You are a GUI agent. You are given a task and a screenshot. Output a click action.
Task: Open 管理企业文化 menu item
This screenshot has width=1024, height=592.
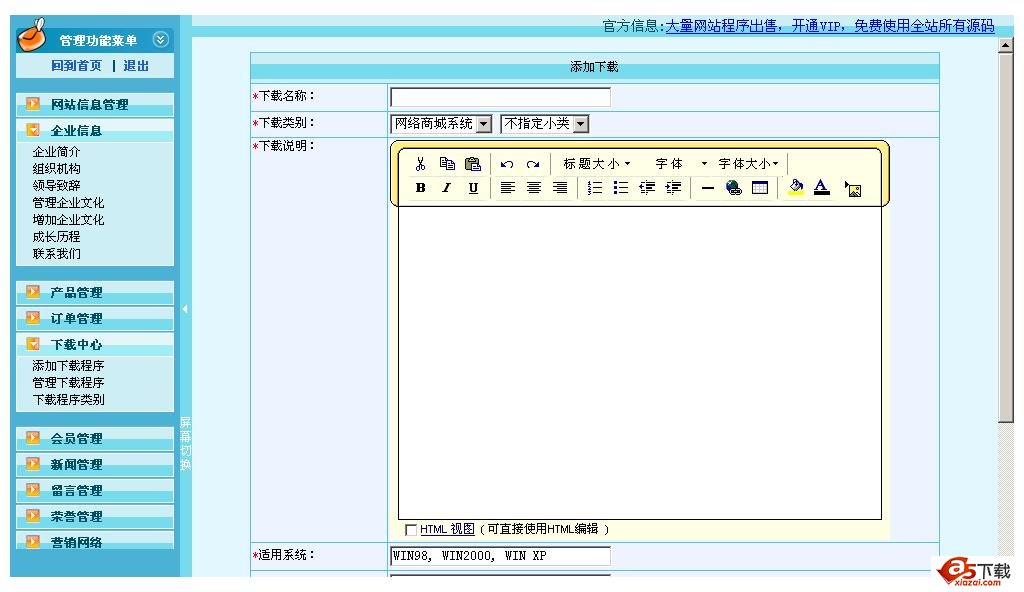pyautogui.click(x=69, y=203)
